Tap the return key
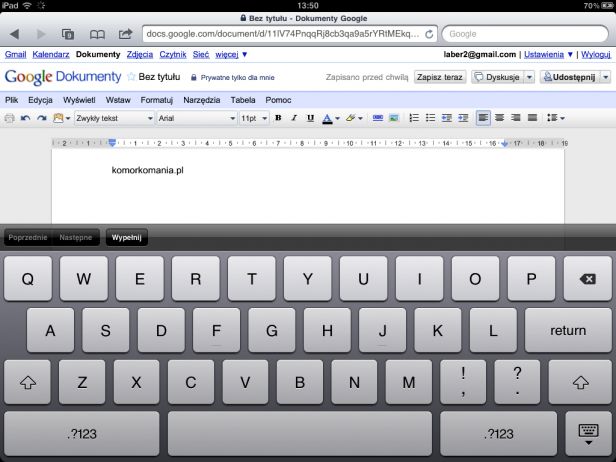This screenshot has width=616, height=462. 568,330
